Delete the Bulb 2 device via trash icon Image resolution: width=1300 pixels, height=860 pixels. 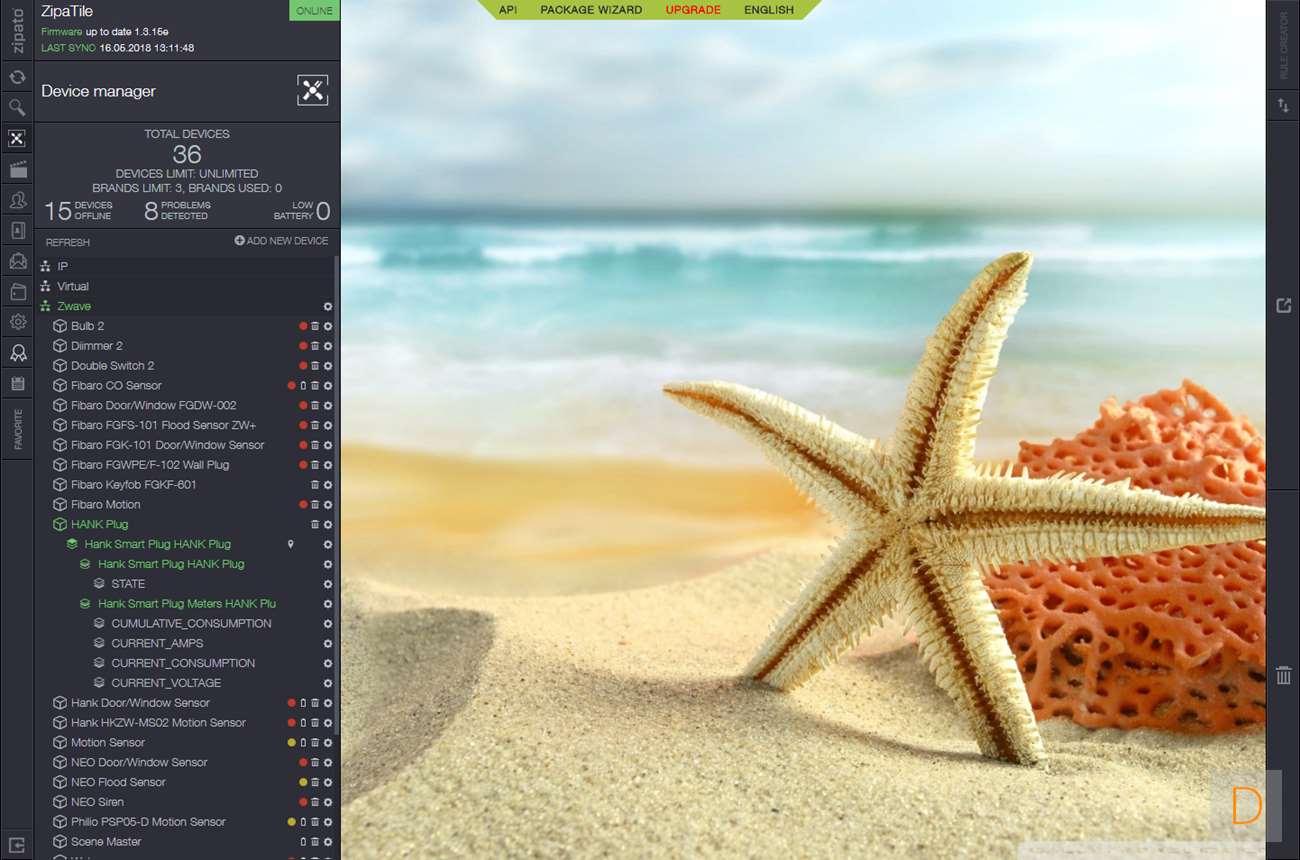click(315, 326)
